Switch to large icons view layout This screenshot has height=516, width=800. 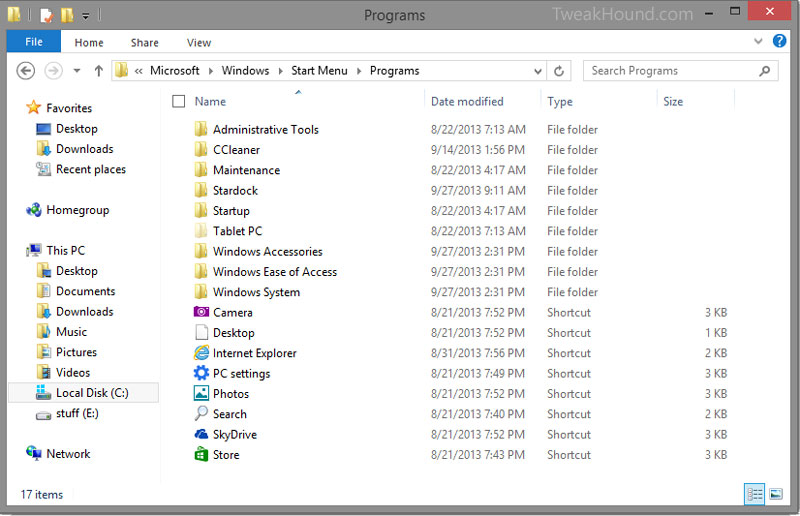(776, 494)
